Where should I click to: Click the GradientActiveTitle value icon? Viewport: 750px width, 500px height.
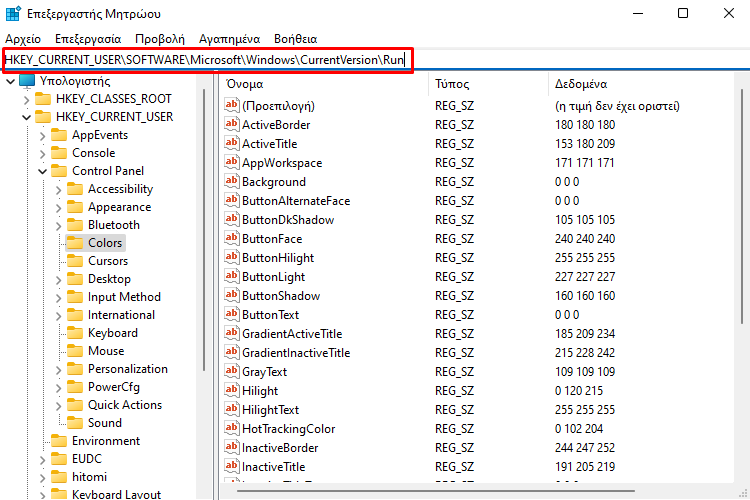232,333
